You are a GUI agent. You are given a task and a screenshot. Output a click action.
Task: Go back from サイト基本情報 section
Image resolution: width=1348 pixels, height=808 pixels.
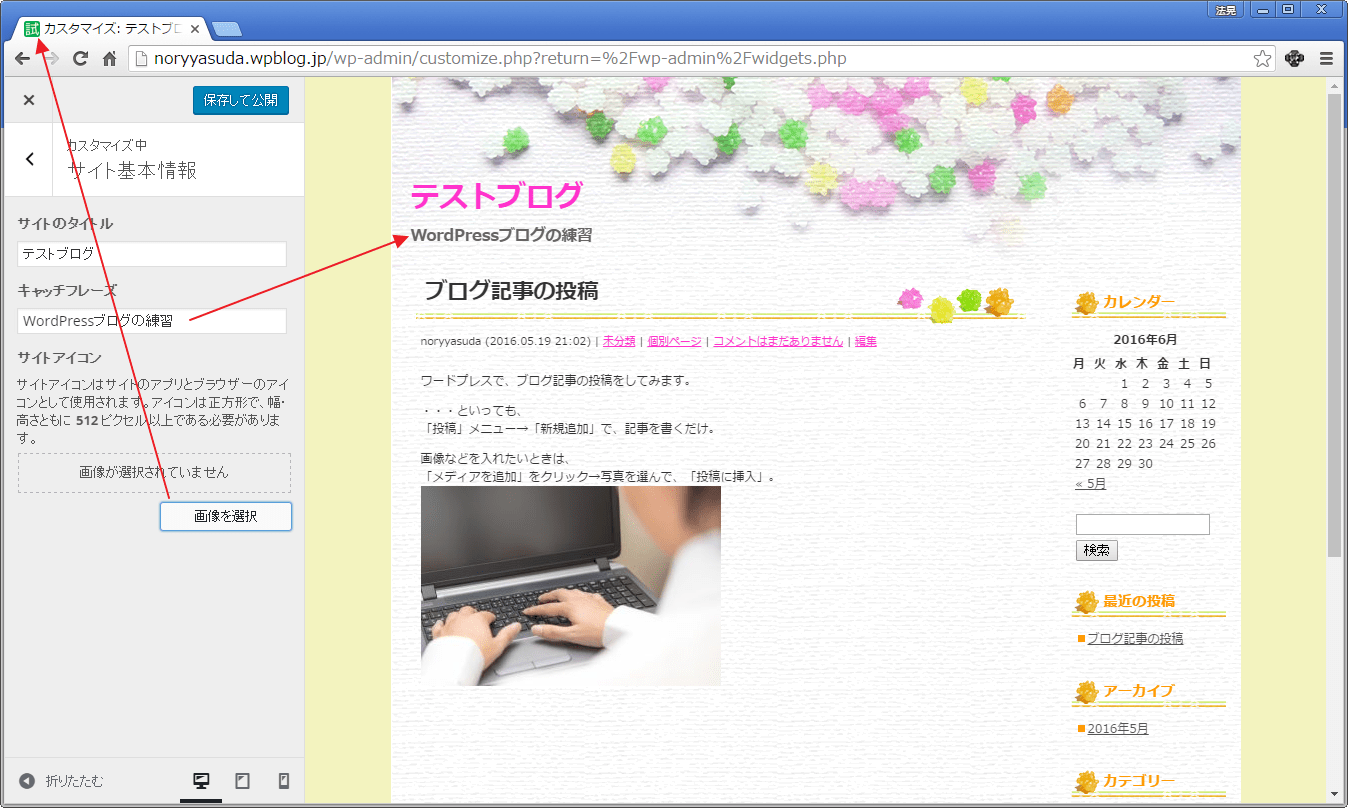30,159
